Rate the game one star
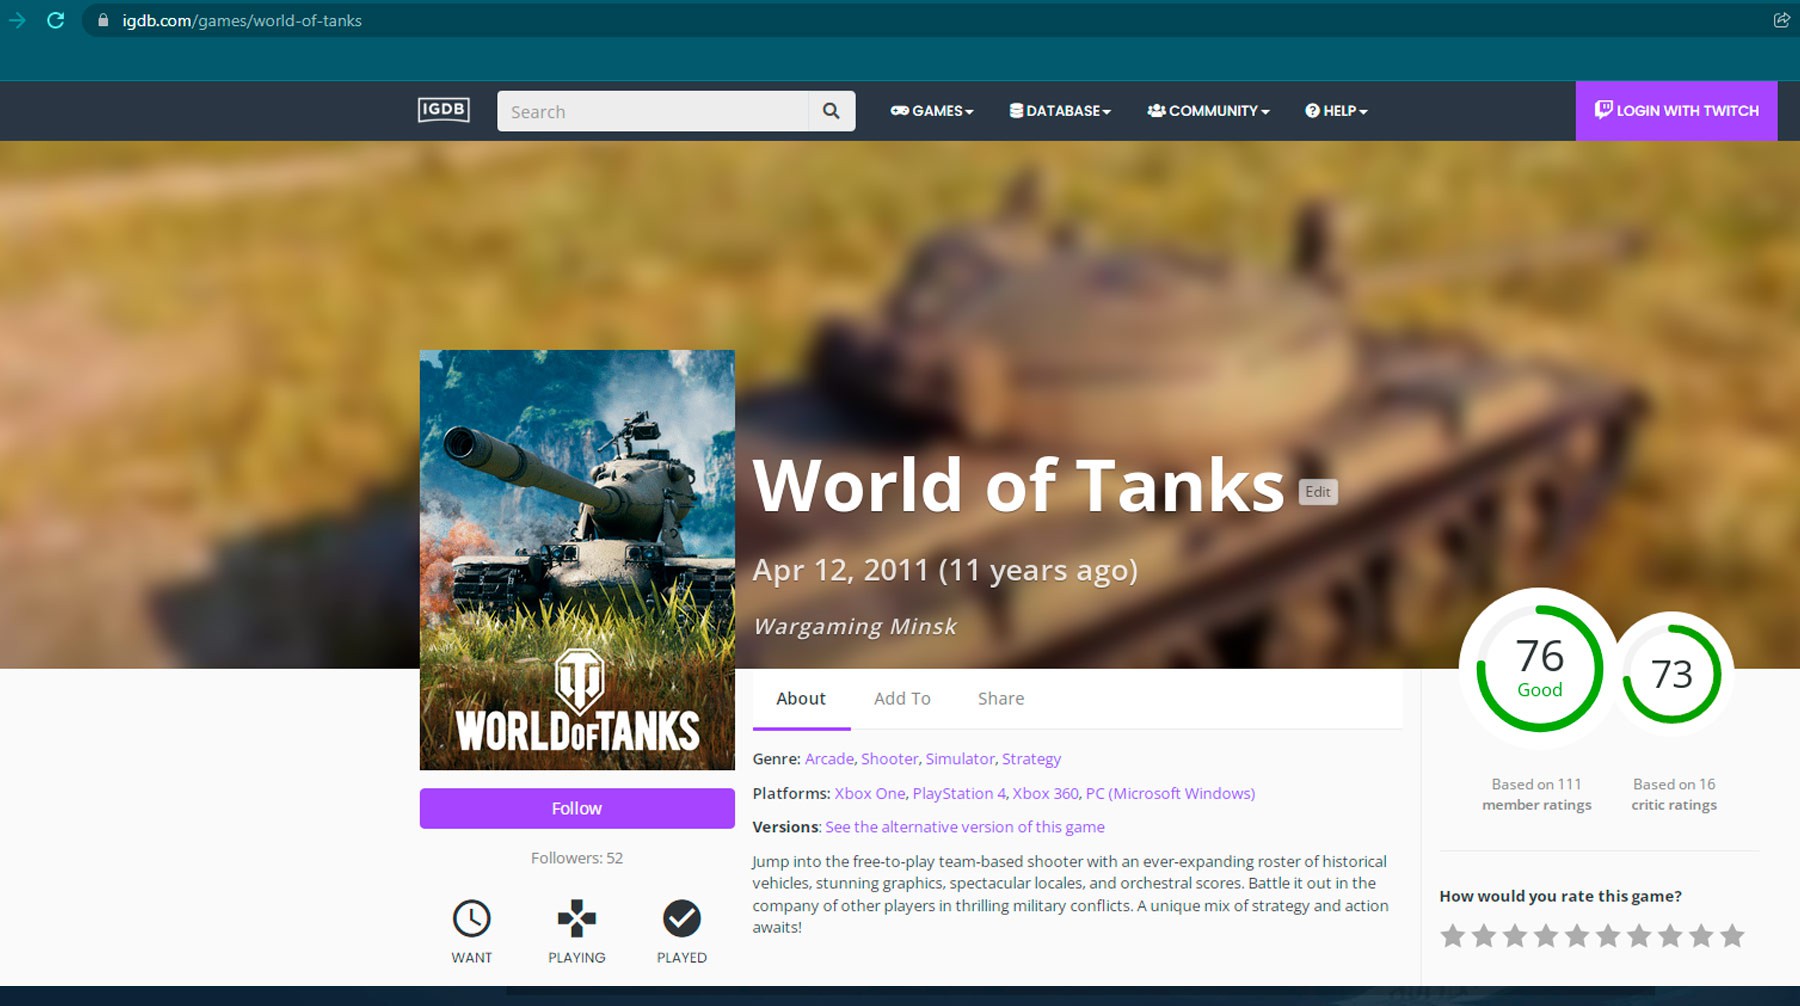1800x1006 pixels. click(1453, 936)
